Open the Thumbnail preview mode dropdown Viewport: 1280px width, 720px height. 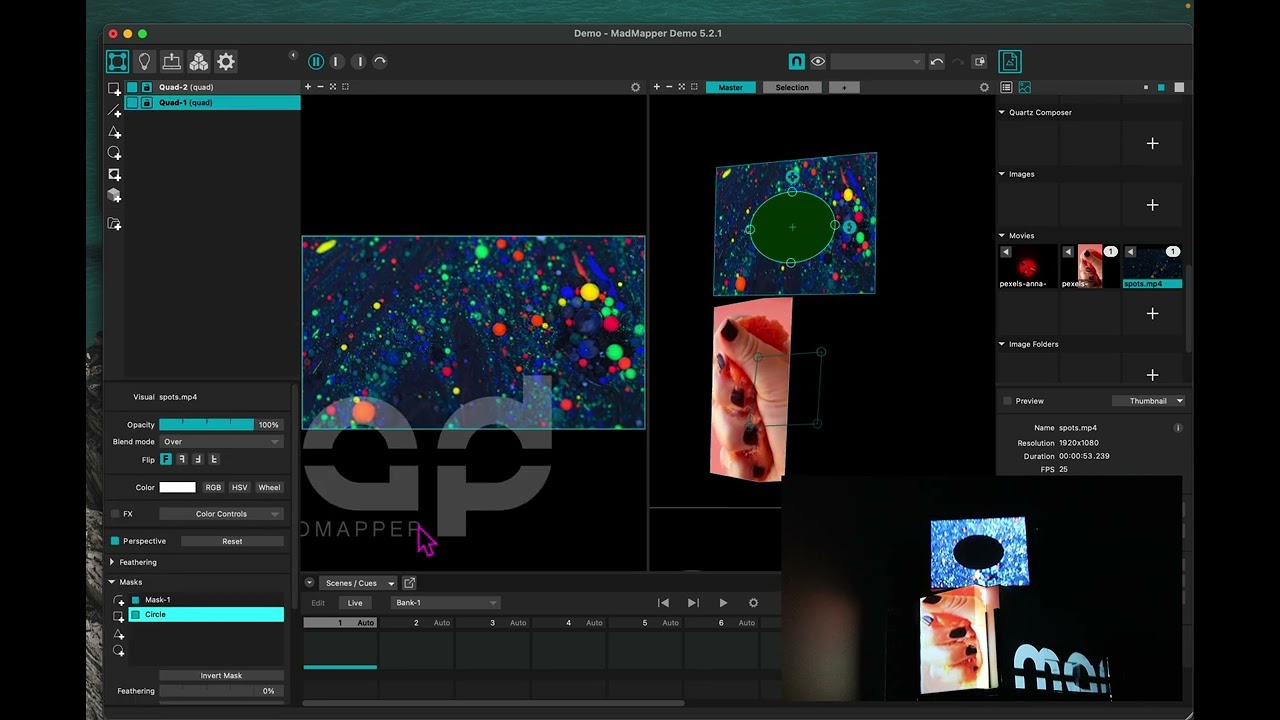1149,401
